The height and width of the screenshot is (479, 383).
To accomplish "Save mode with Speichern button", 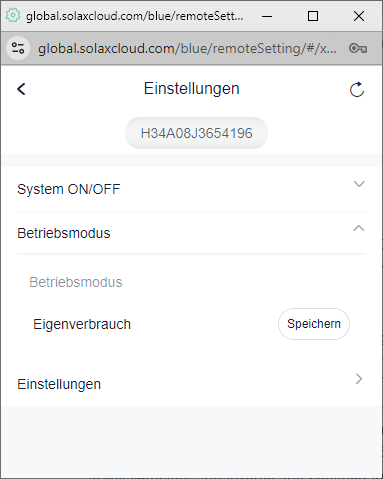I will (x=314, y=324).
